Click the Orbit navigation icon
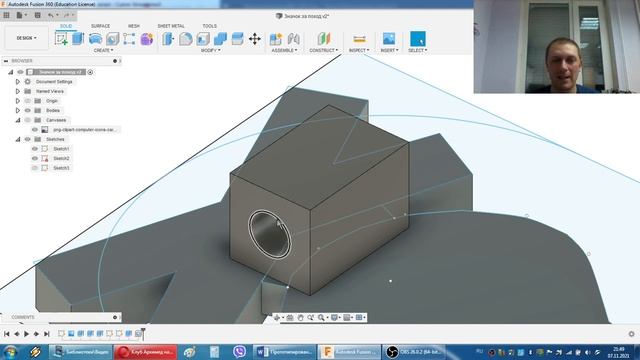640x360 pixels. pyautogui.click(x=277, y=318)
